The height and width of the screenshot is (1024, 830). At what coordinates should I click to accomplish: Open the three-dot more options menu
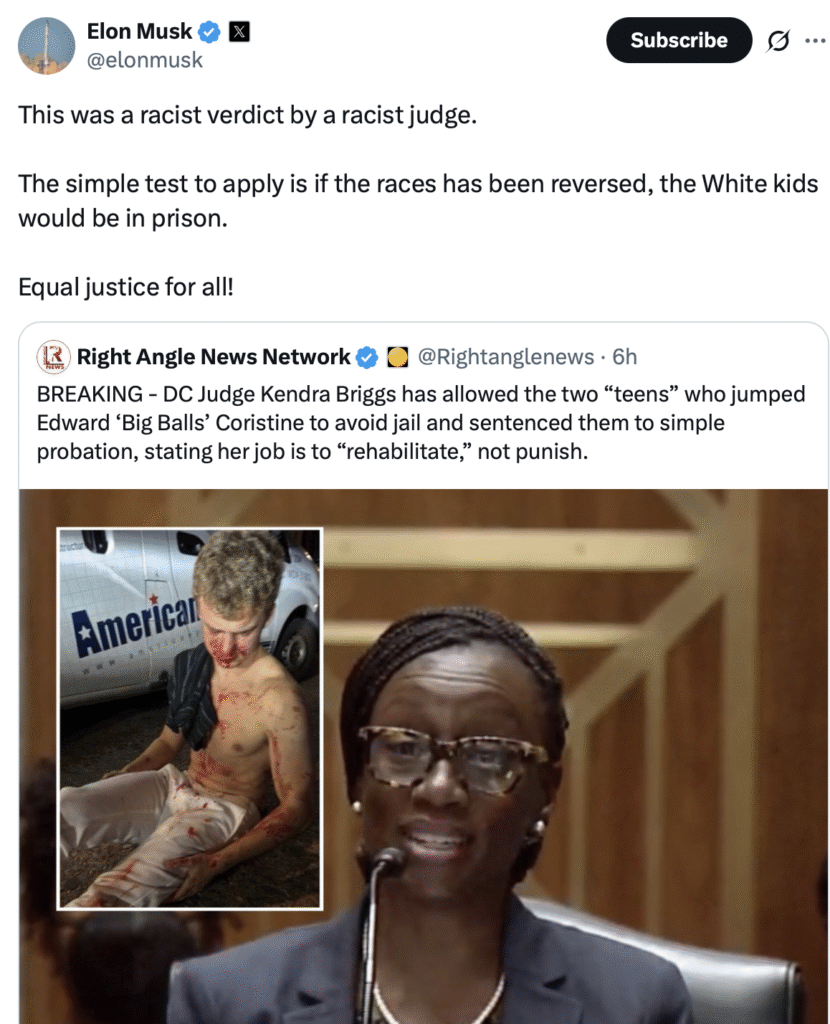click(814, 40)
